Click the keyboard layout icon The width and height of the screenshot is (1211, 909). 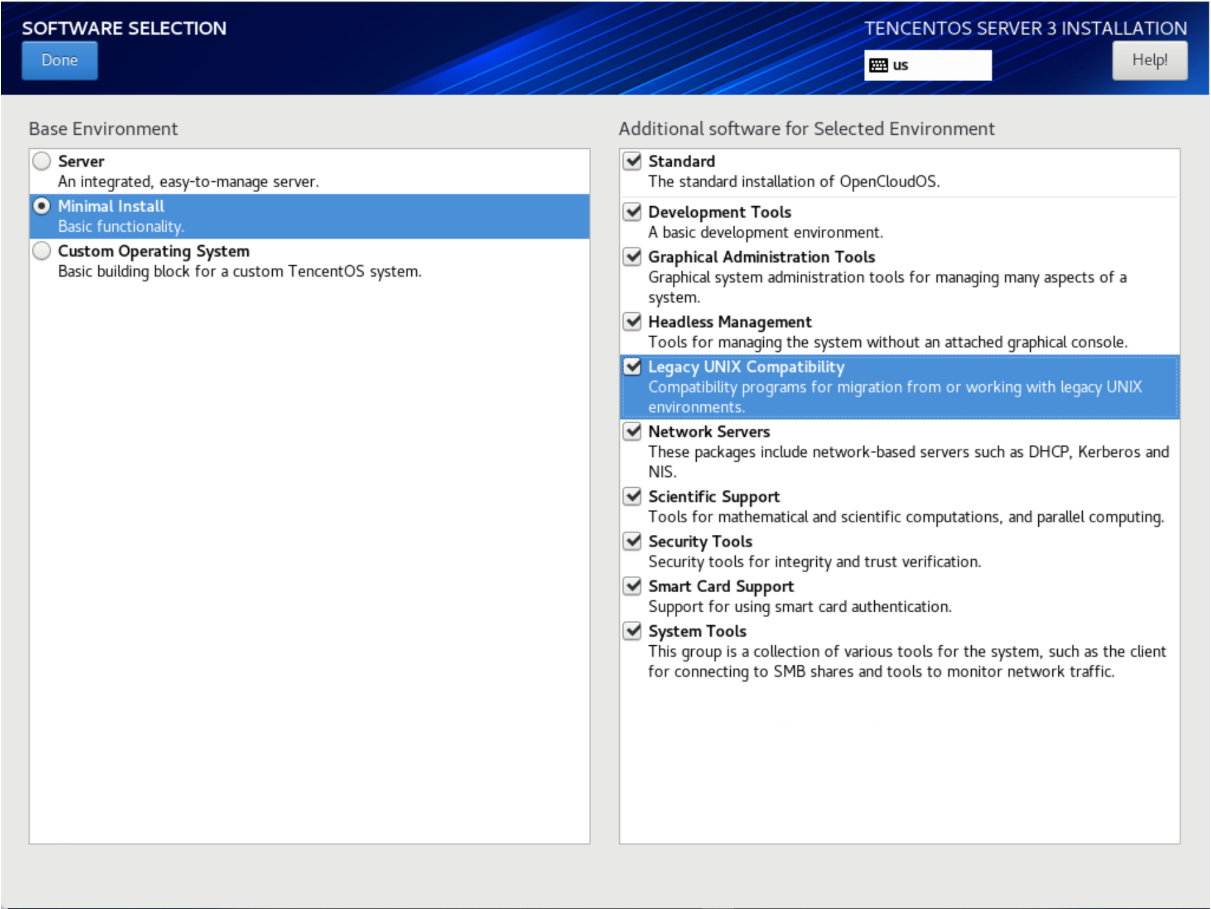coord(878,65)
